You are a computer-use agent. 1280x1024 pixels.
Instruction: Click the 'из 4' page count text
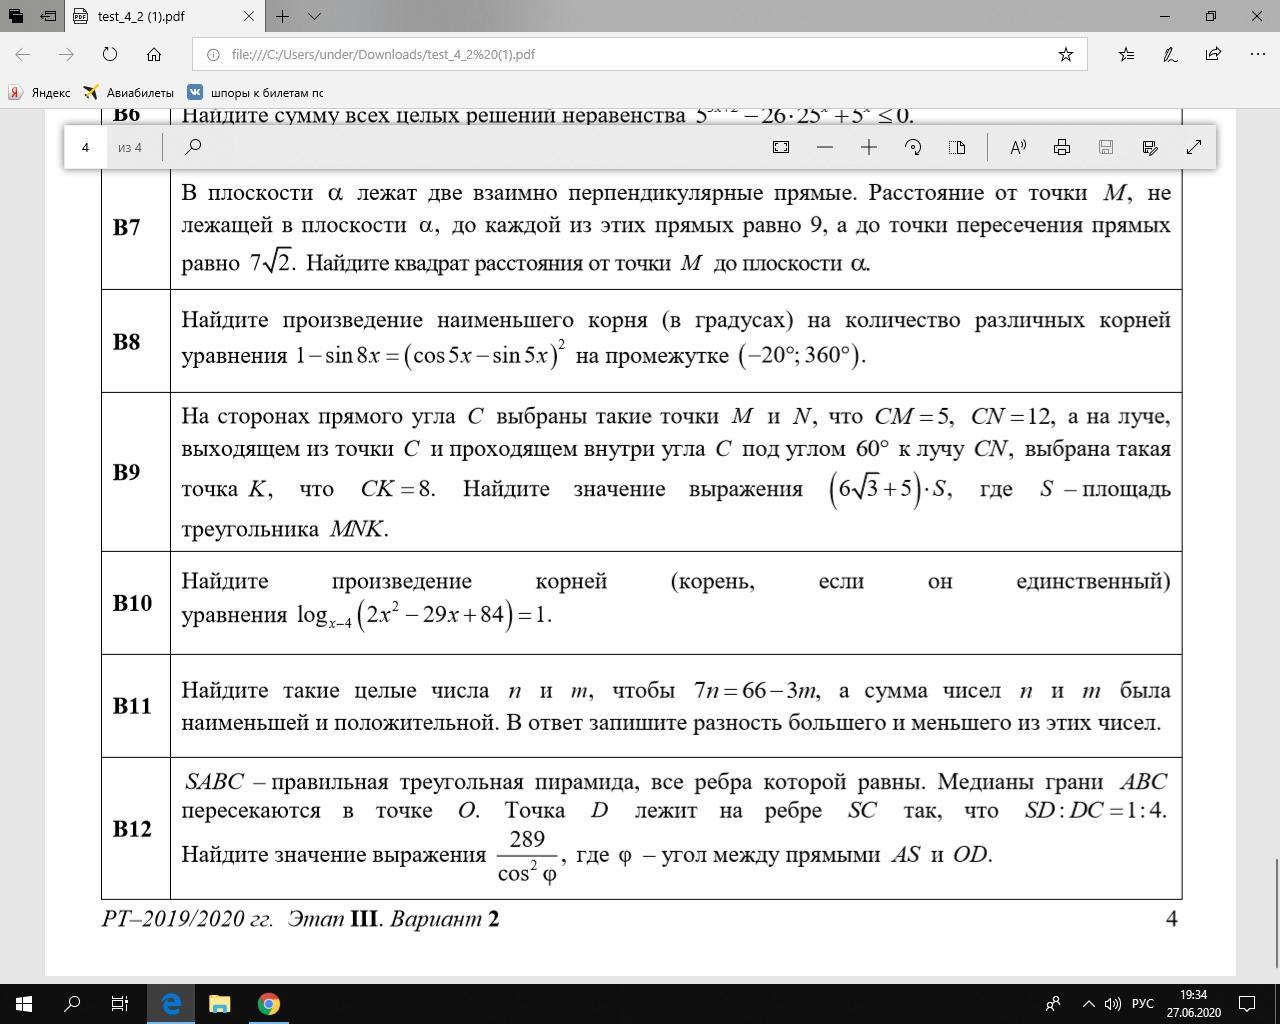[130, 147]
